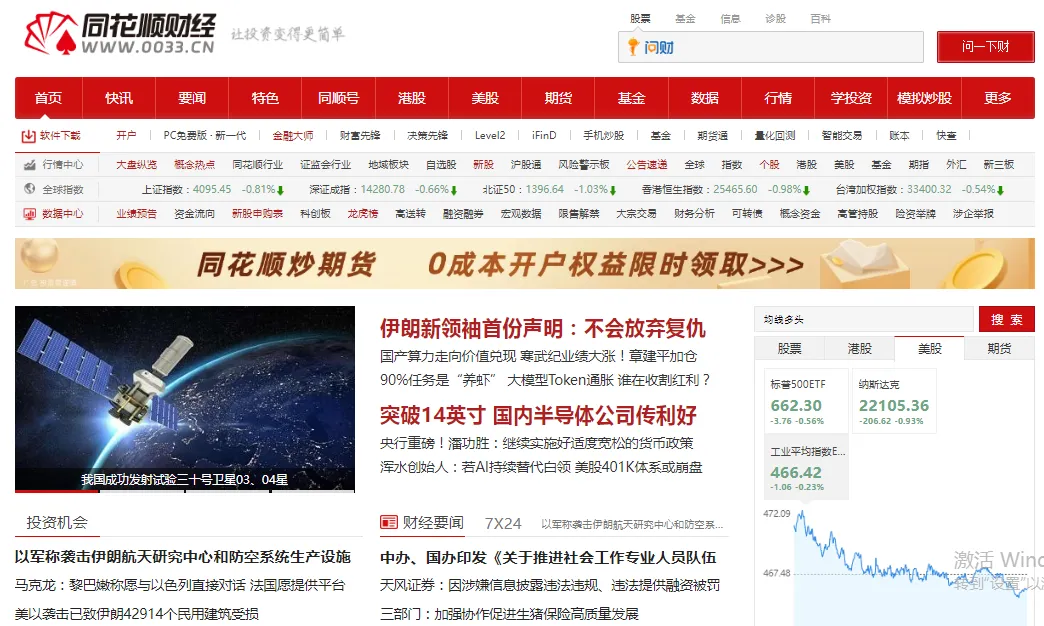Image resolution: width=1044 pixels, height=626 pixels.
Task: Open the 概念热点 link
Action: 194,164
